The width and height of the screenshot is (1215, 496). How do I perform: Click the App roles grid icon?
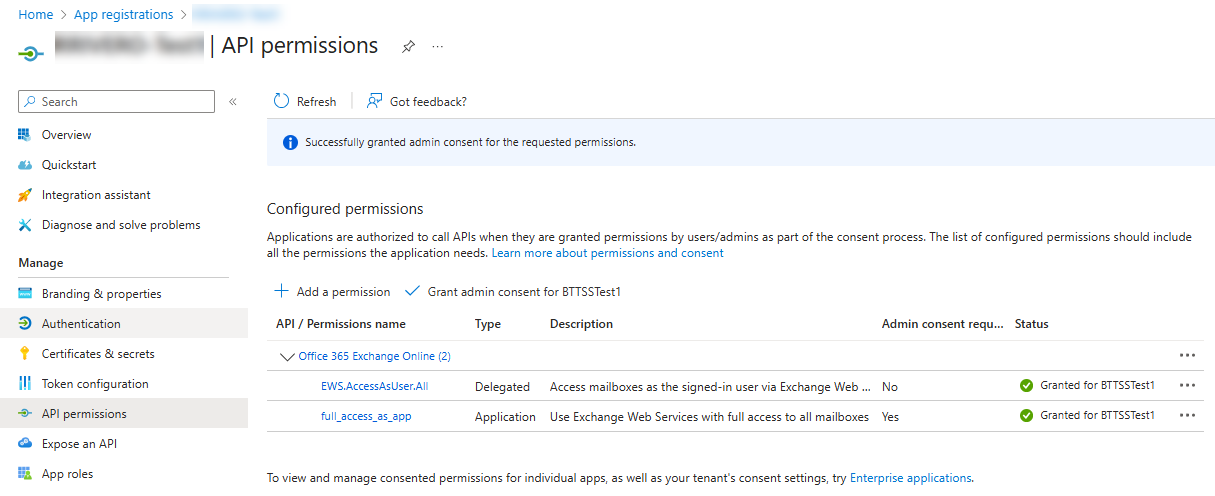coord(25,474)
